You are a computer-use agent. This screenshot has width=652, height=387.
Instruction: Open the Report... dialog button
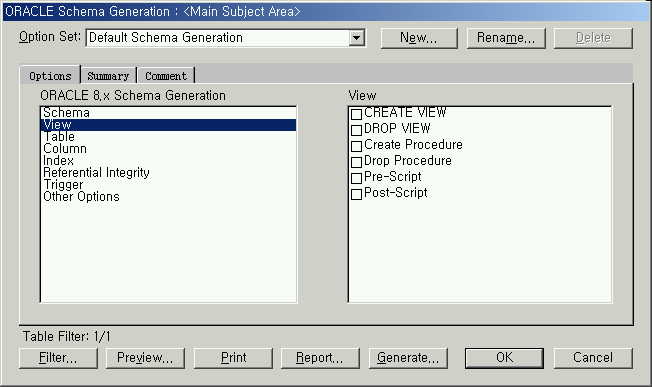click(x=320, y=358)
